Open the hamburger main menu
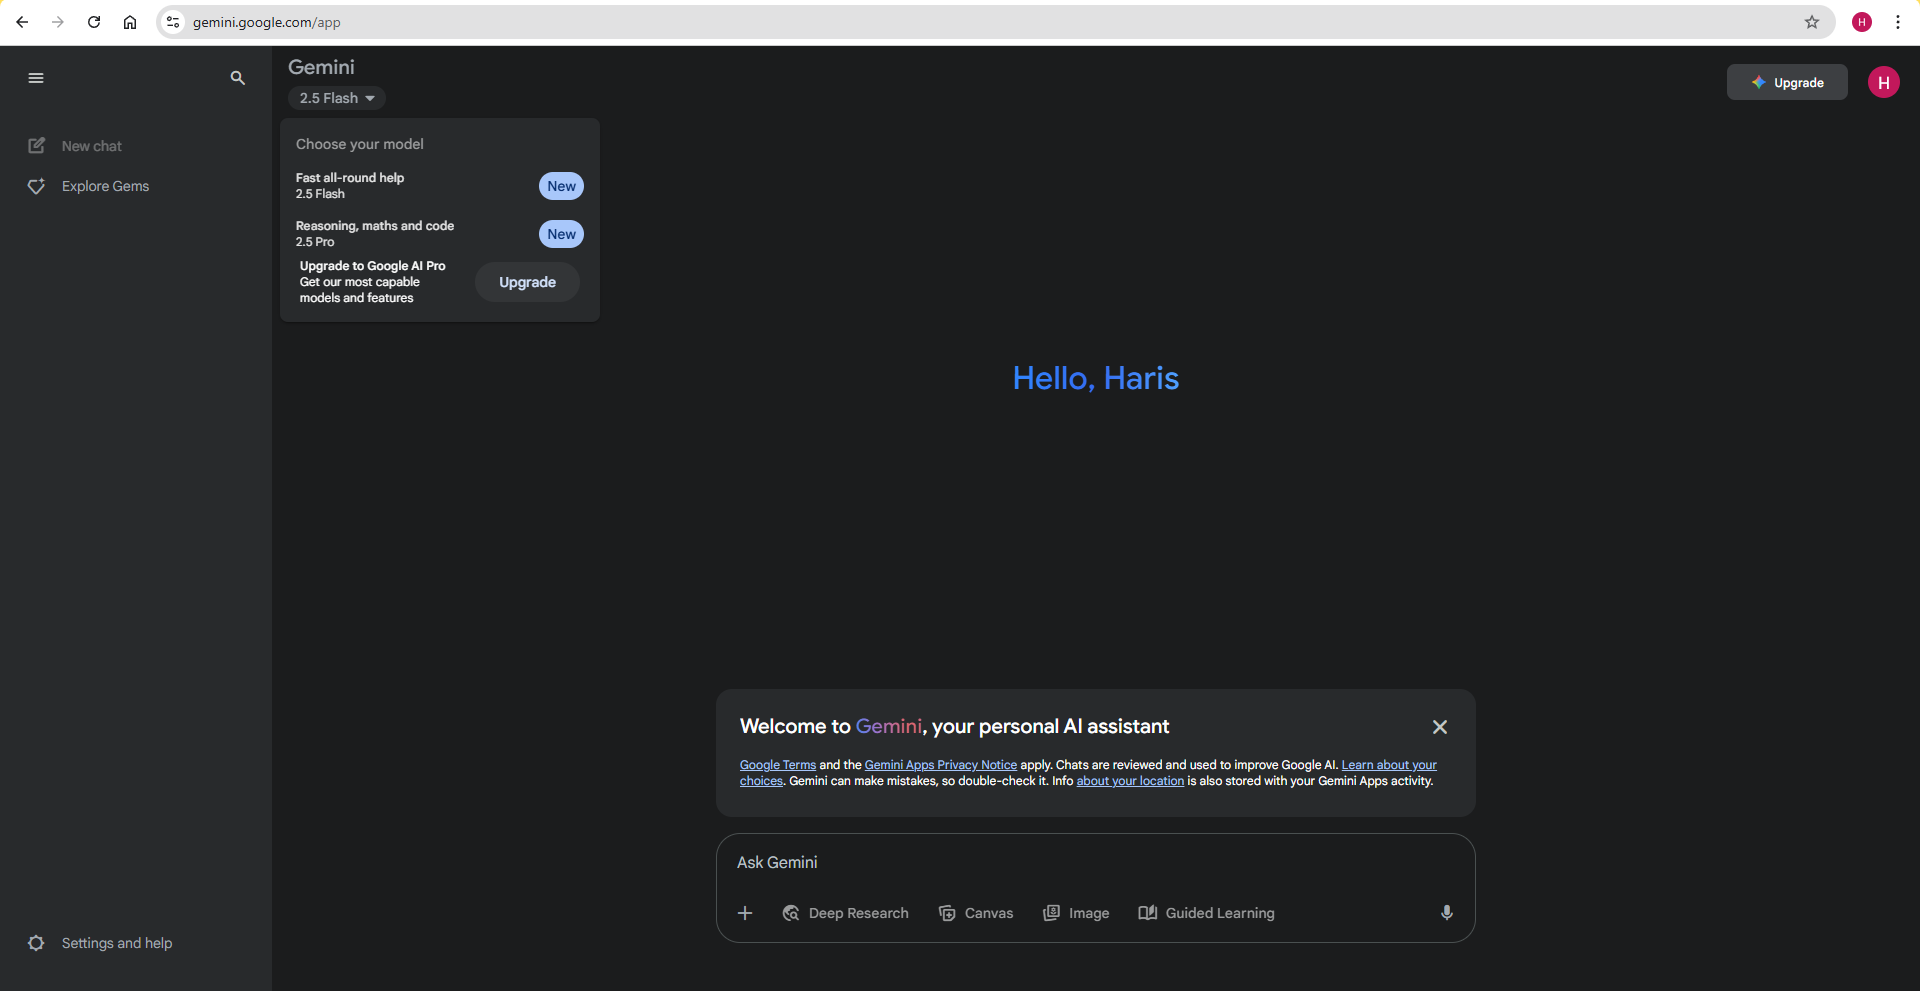This screenshot has height=991, width=1920. (x=36, y=78)
